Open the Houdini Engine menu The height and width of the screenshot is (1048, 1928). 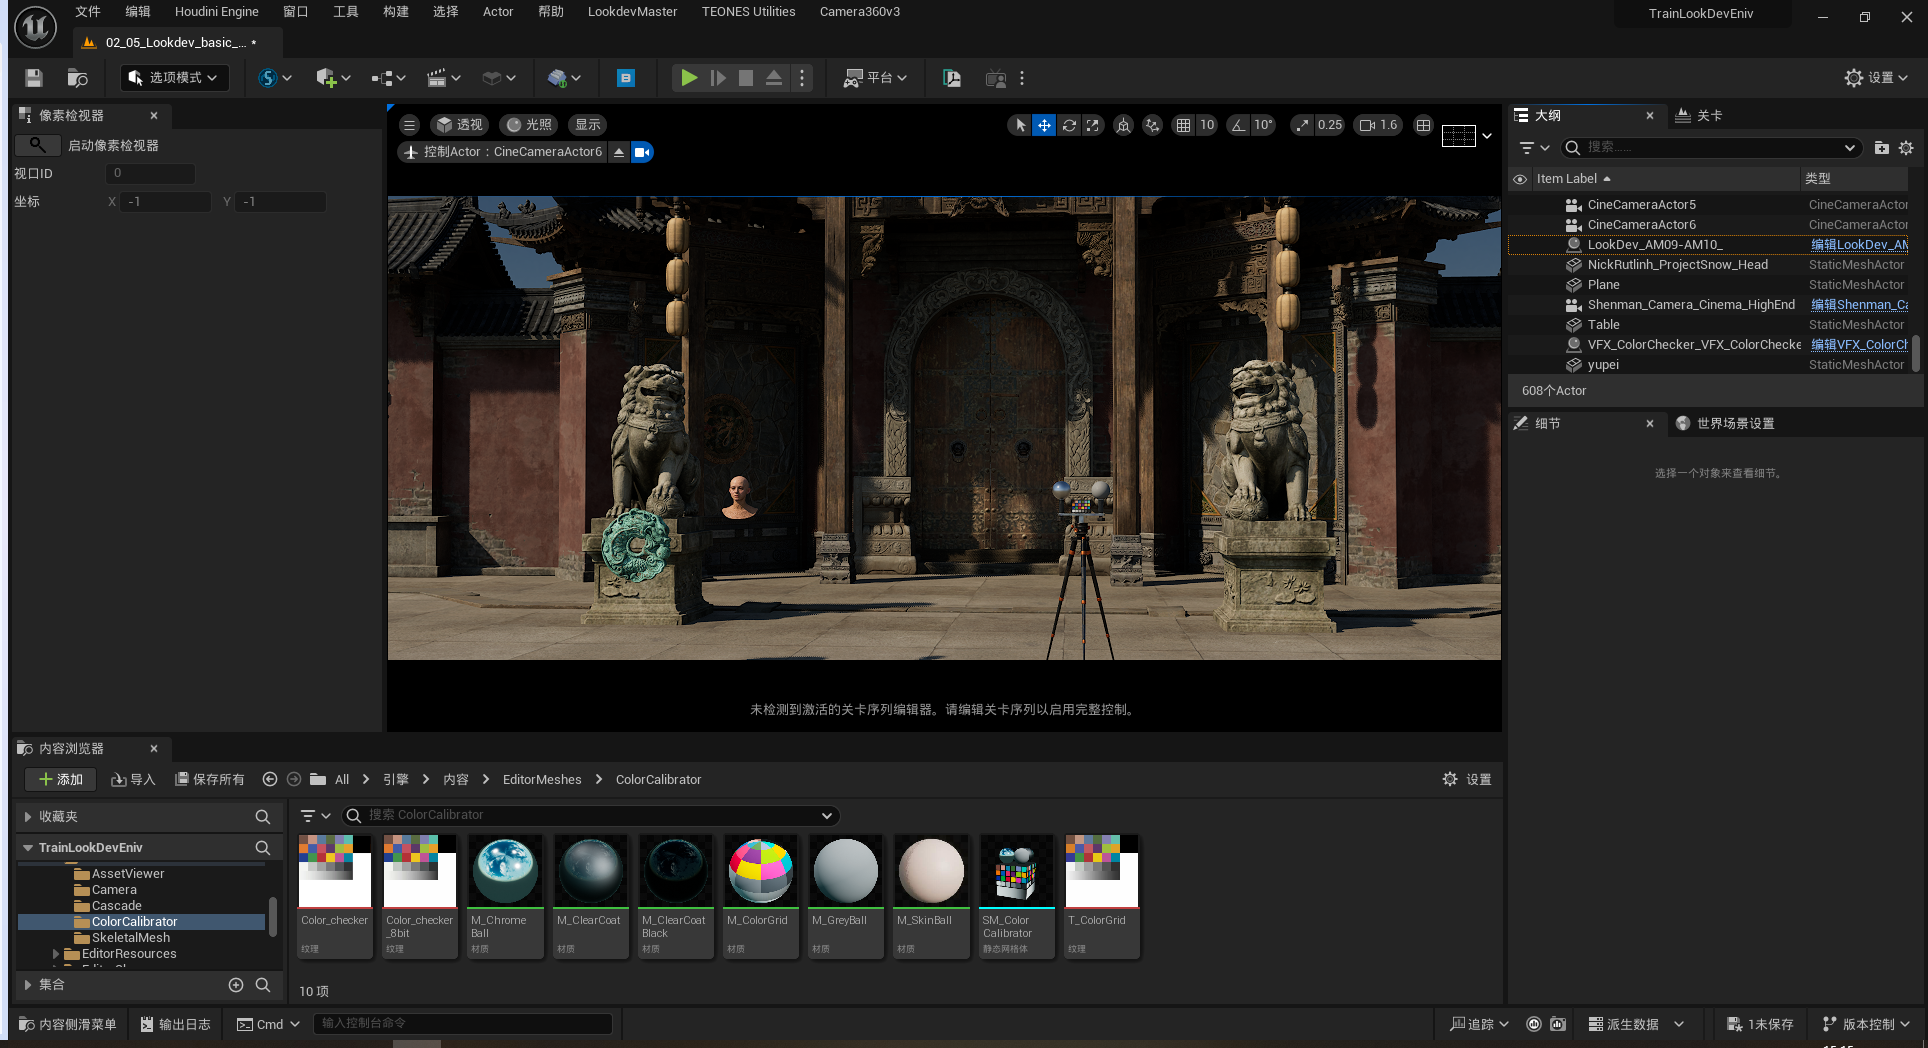click(216, 12)
